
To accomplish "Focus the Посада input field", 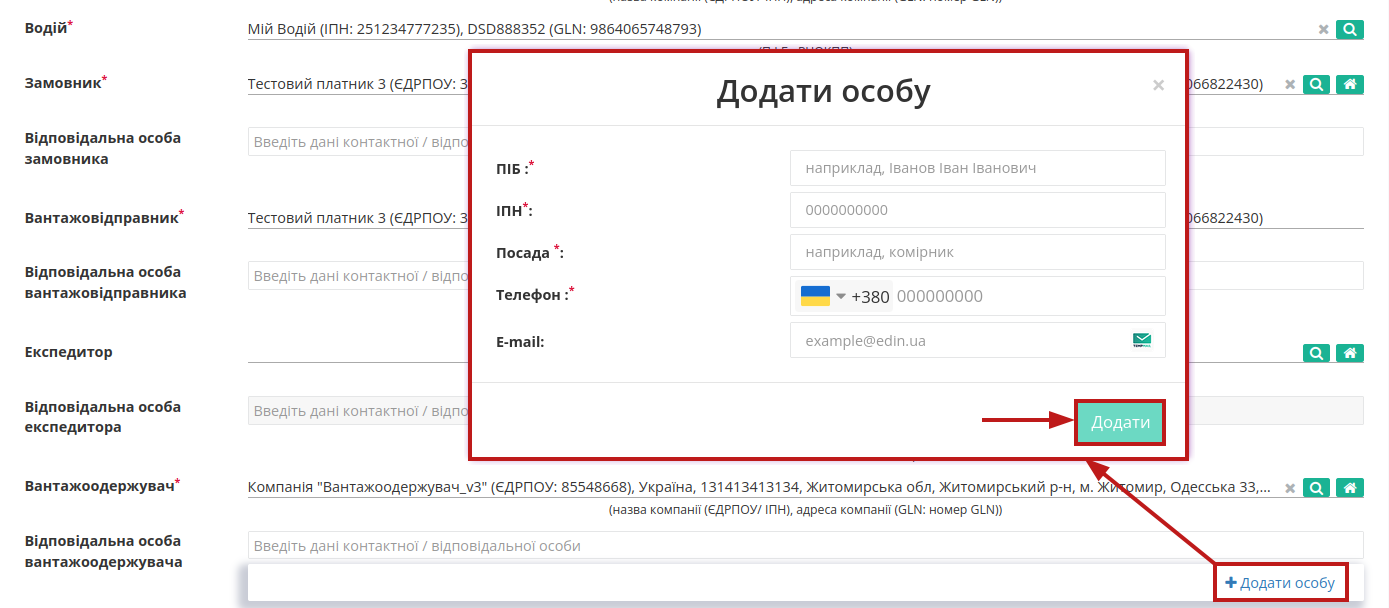I will pyautogui.click(x=978, y=252).
